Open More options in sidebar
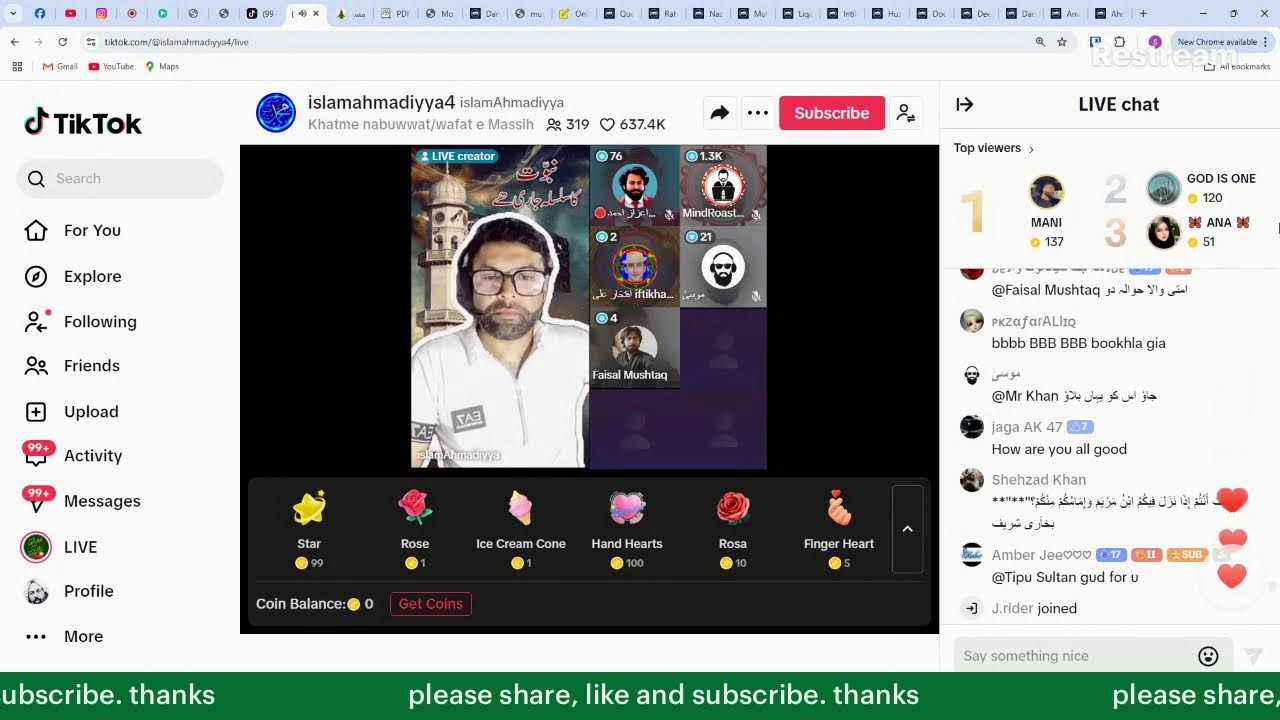1280x720 pixels. tap(83, 636)
